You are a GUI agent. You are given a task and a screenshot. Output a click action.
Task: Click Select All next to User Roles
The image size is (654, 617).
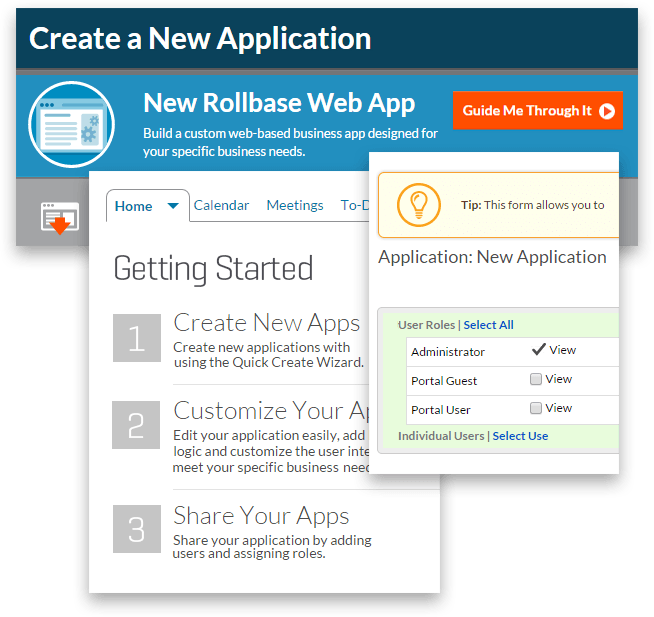click(x=488, y=325)
